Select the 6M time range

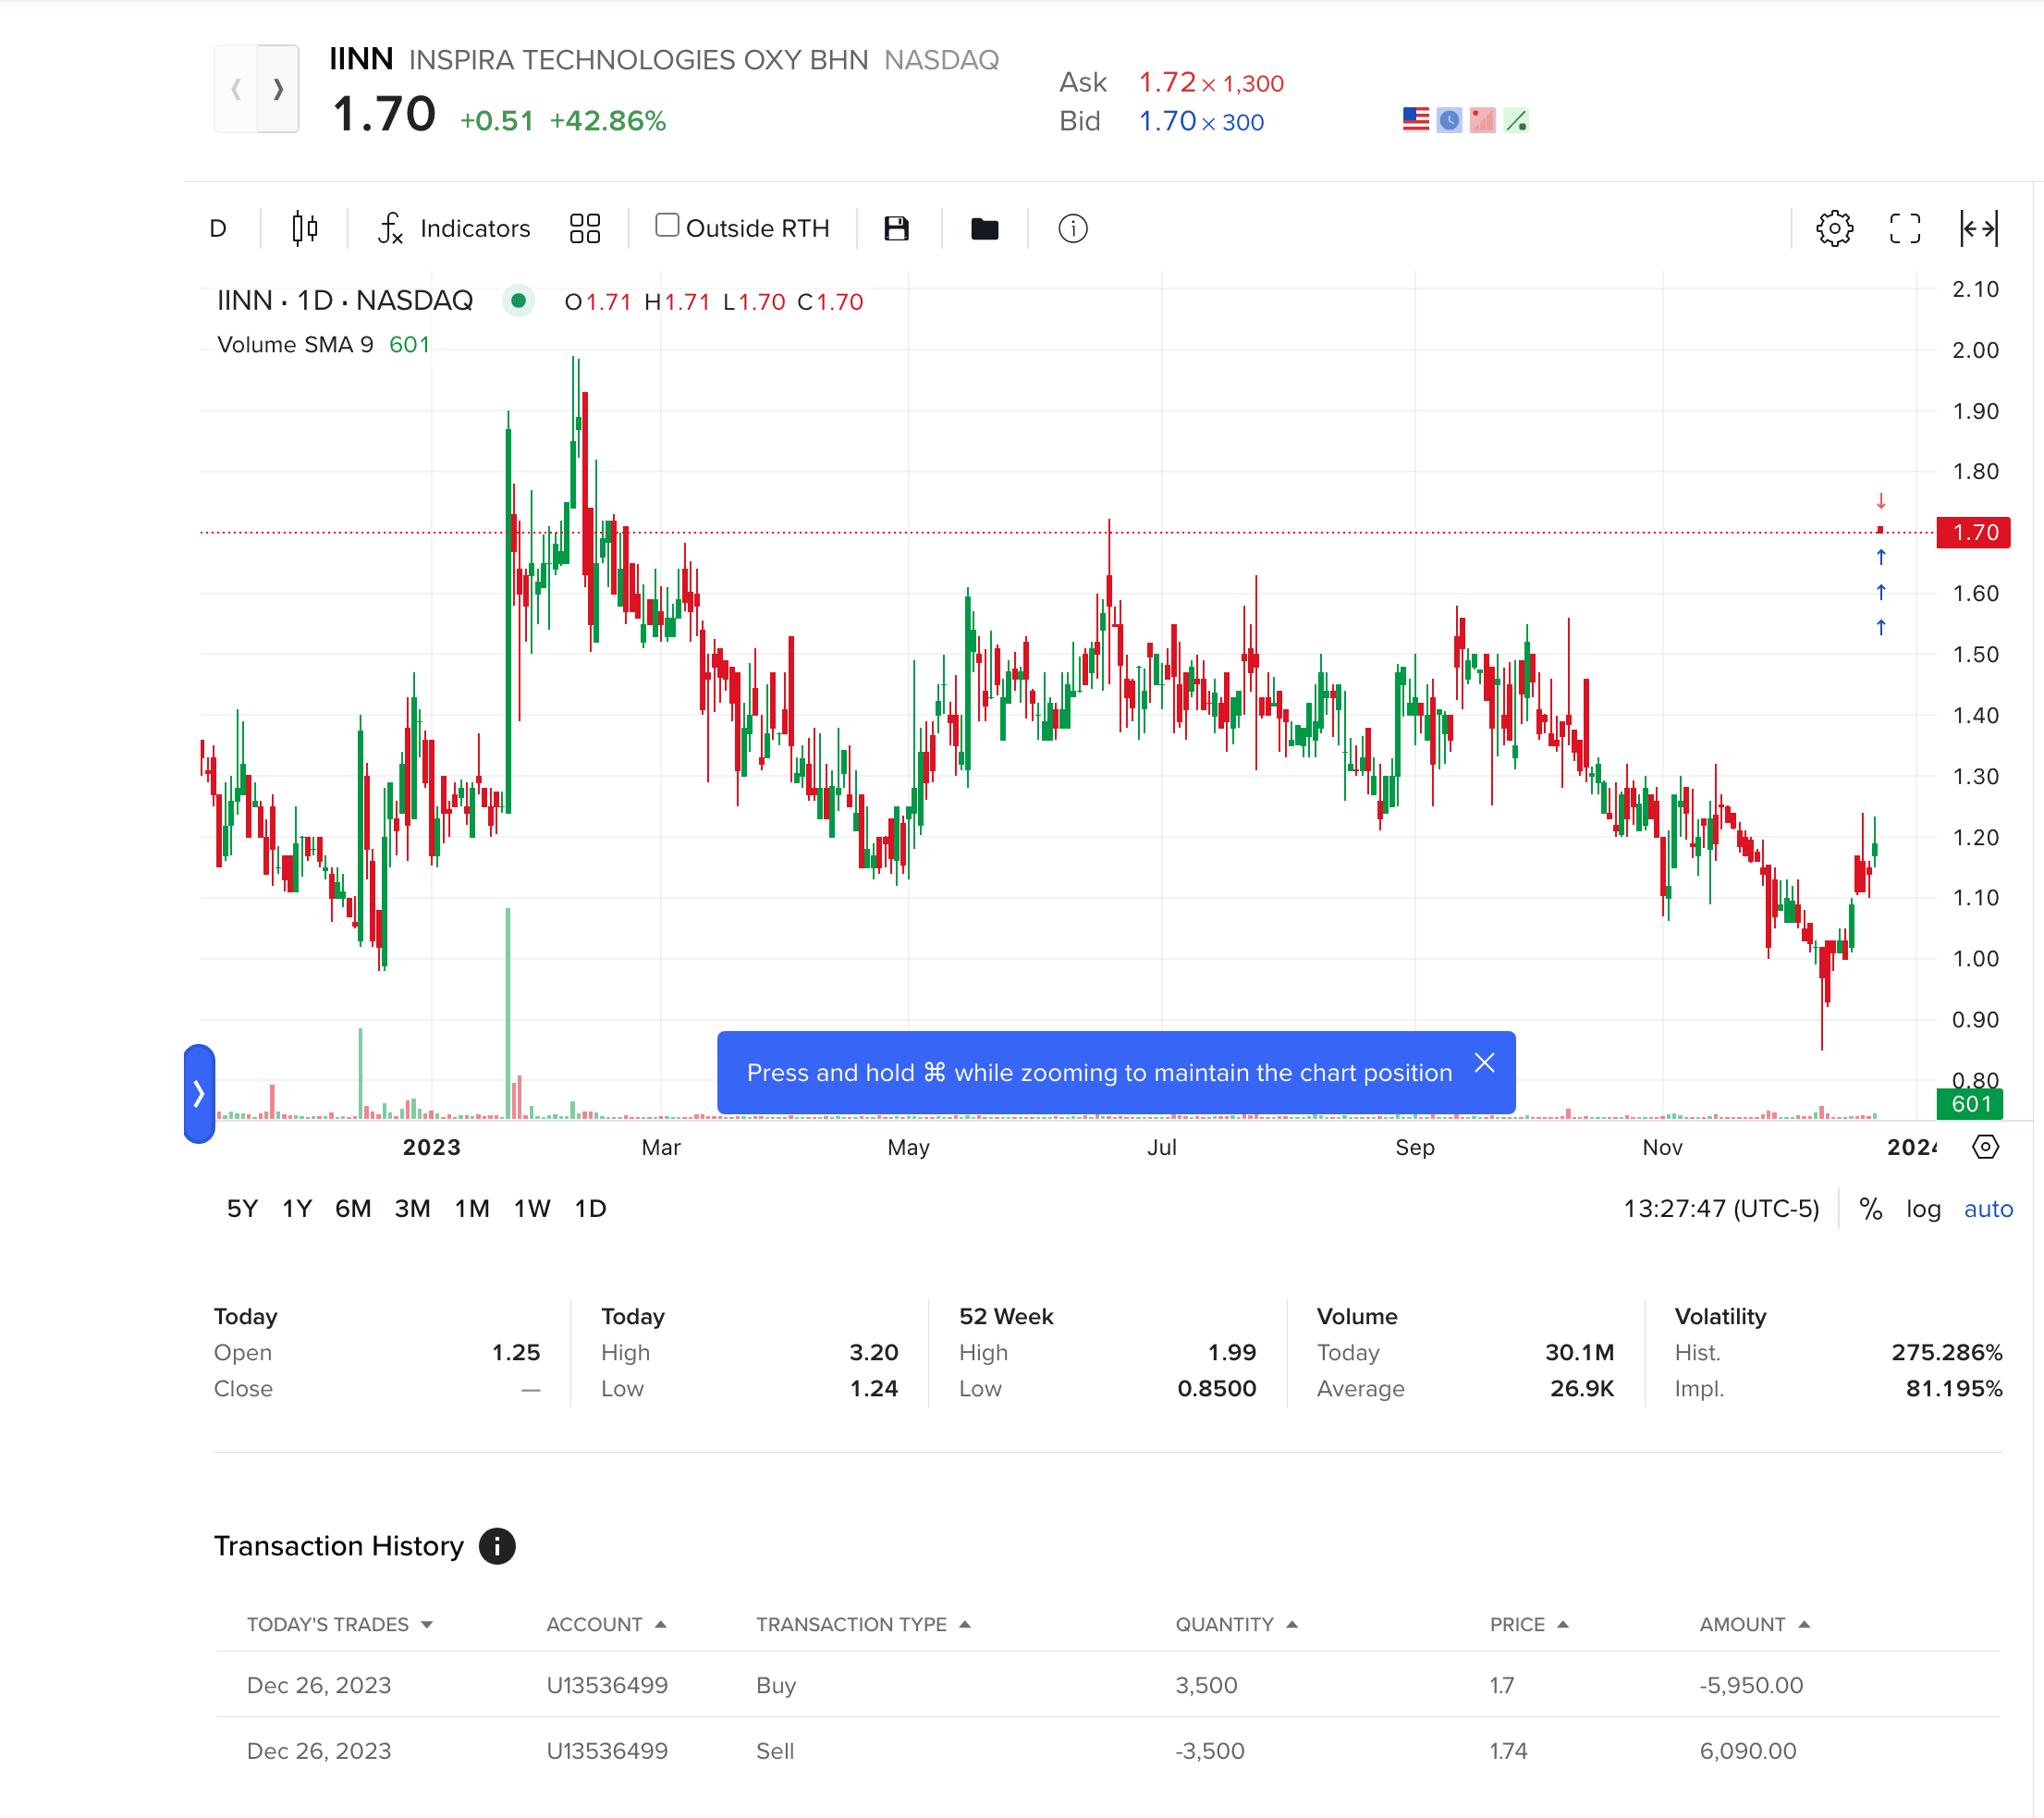click(x=352, y=1208)
